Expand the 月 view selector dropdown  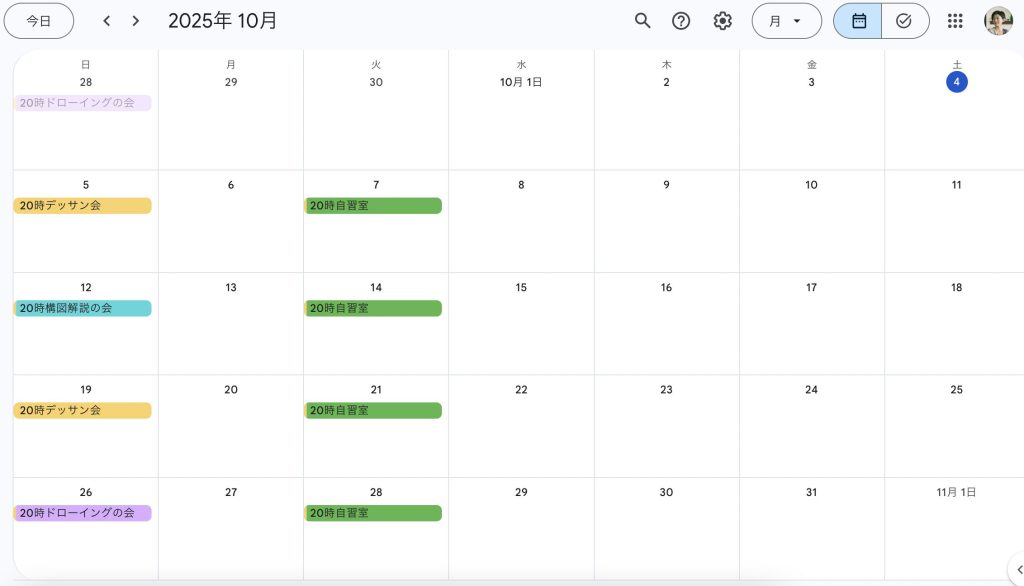pyautogui.click(x=786, y=21)
